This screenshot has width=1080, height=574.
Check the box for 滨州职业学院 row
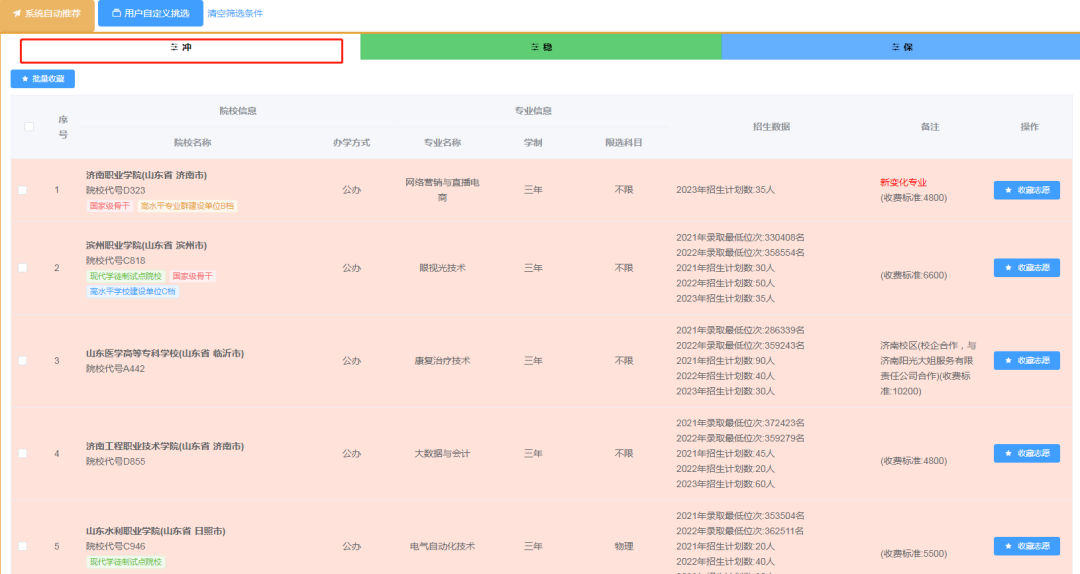23,268
